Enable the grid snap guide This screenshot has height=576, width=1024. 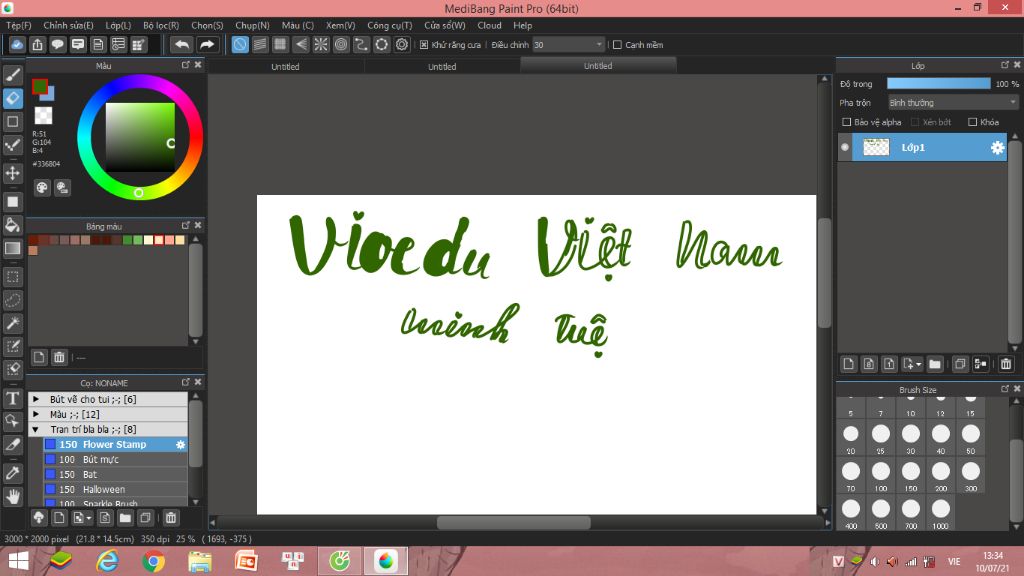(x=280, y=44)
